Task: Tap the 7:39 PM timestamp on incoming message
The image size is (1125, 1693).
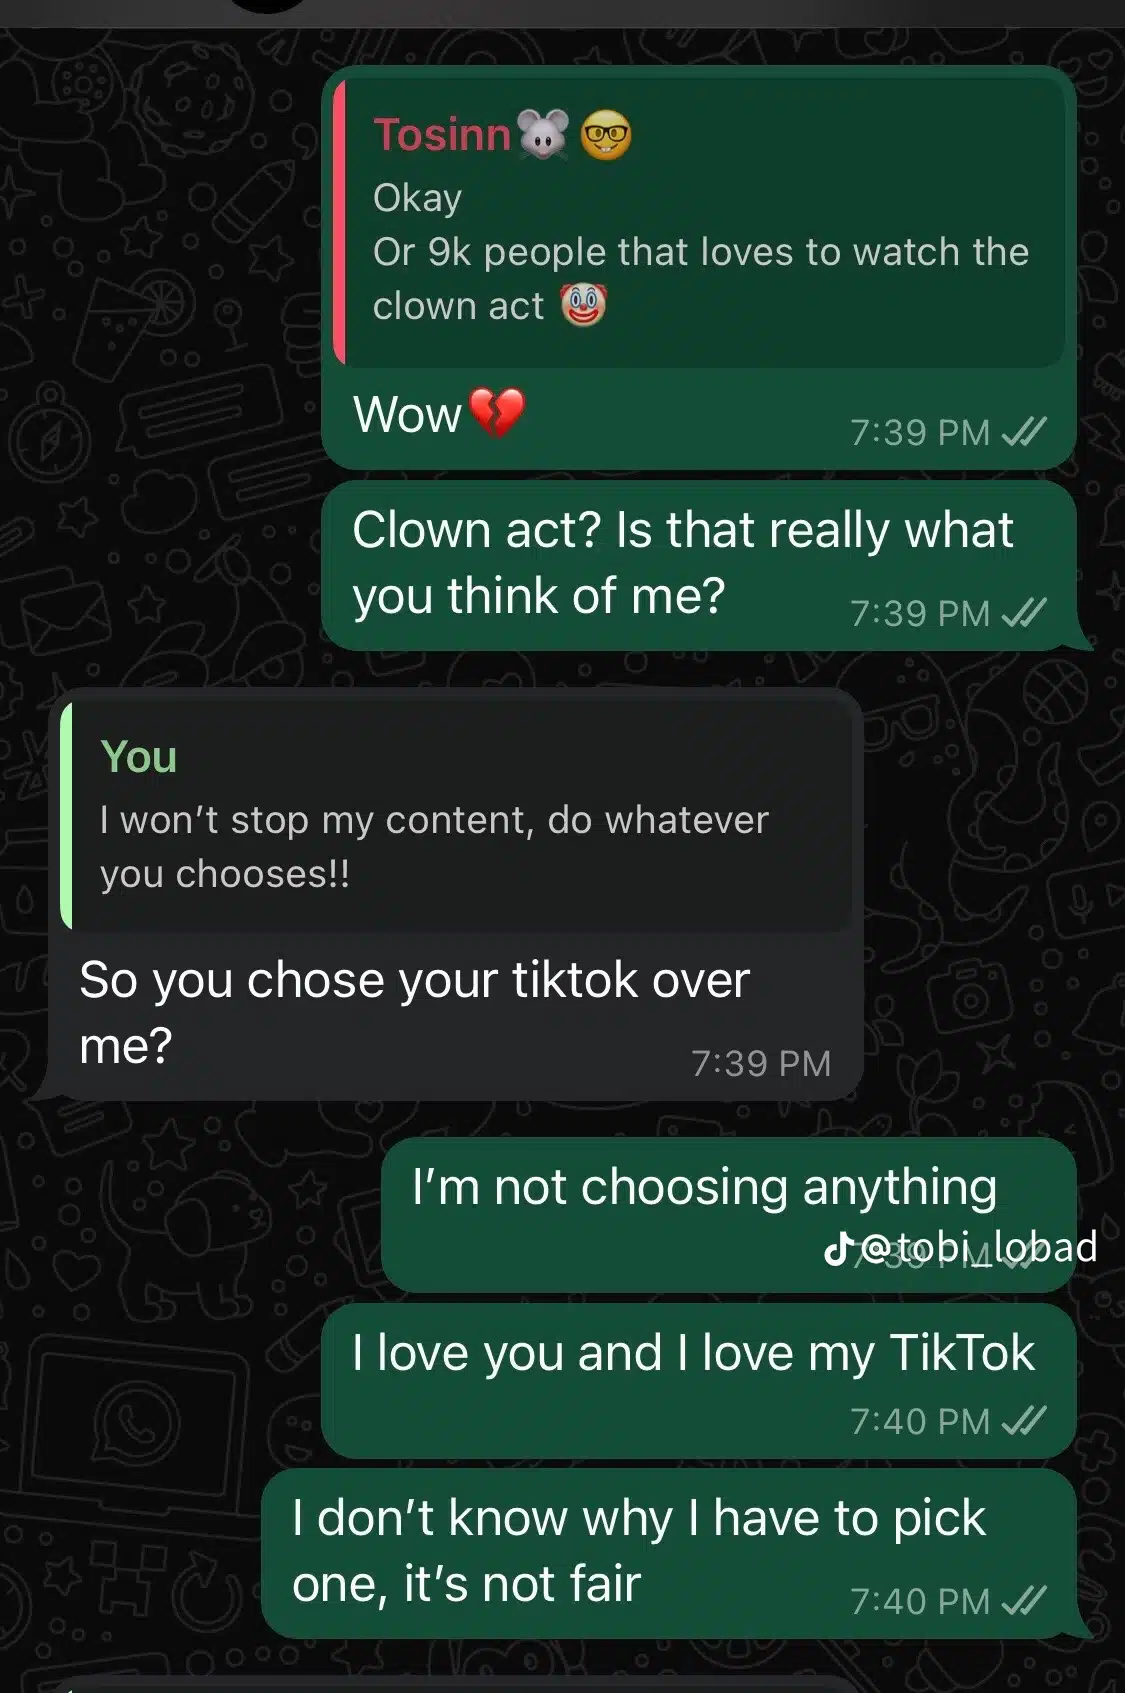Action: [761, 1063]
